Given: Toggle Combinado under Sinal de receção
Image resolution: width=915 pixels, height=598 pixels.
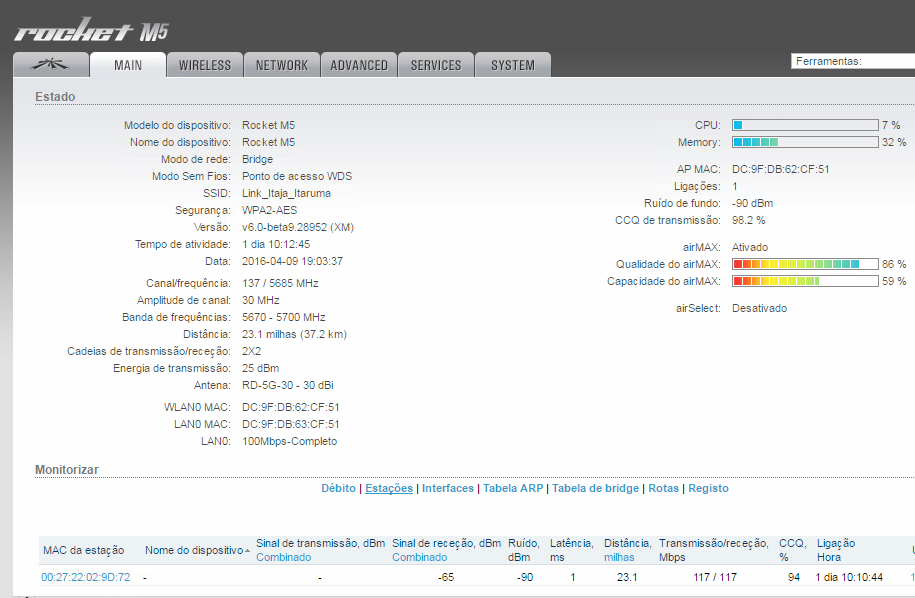Looking at the screenshot, I should [420, 557].
